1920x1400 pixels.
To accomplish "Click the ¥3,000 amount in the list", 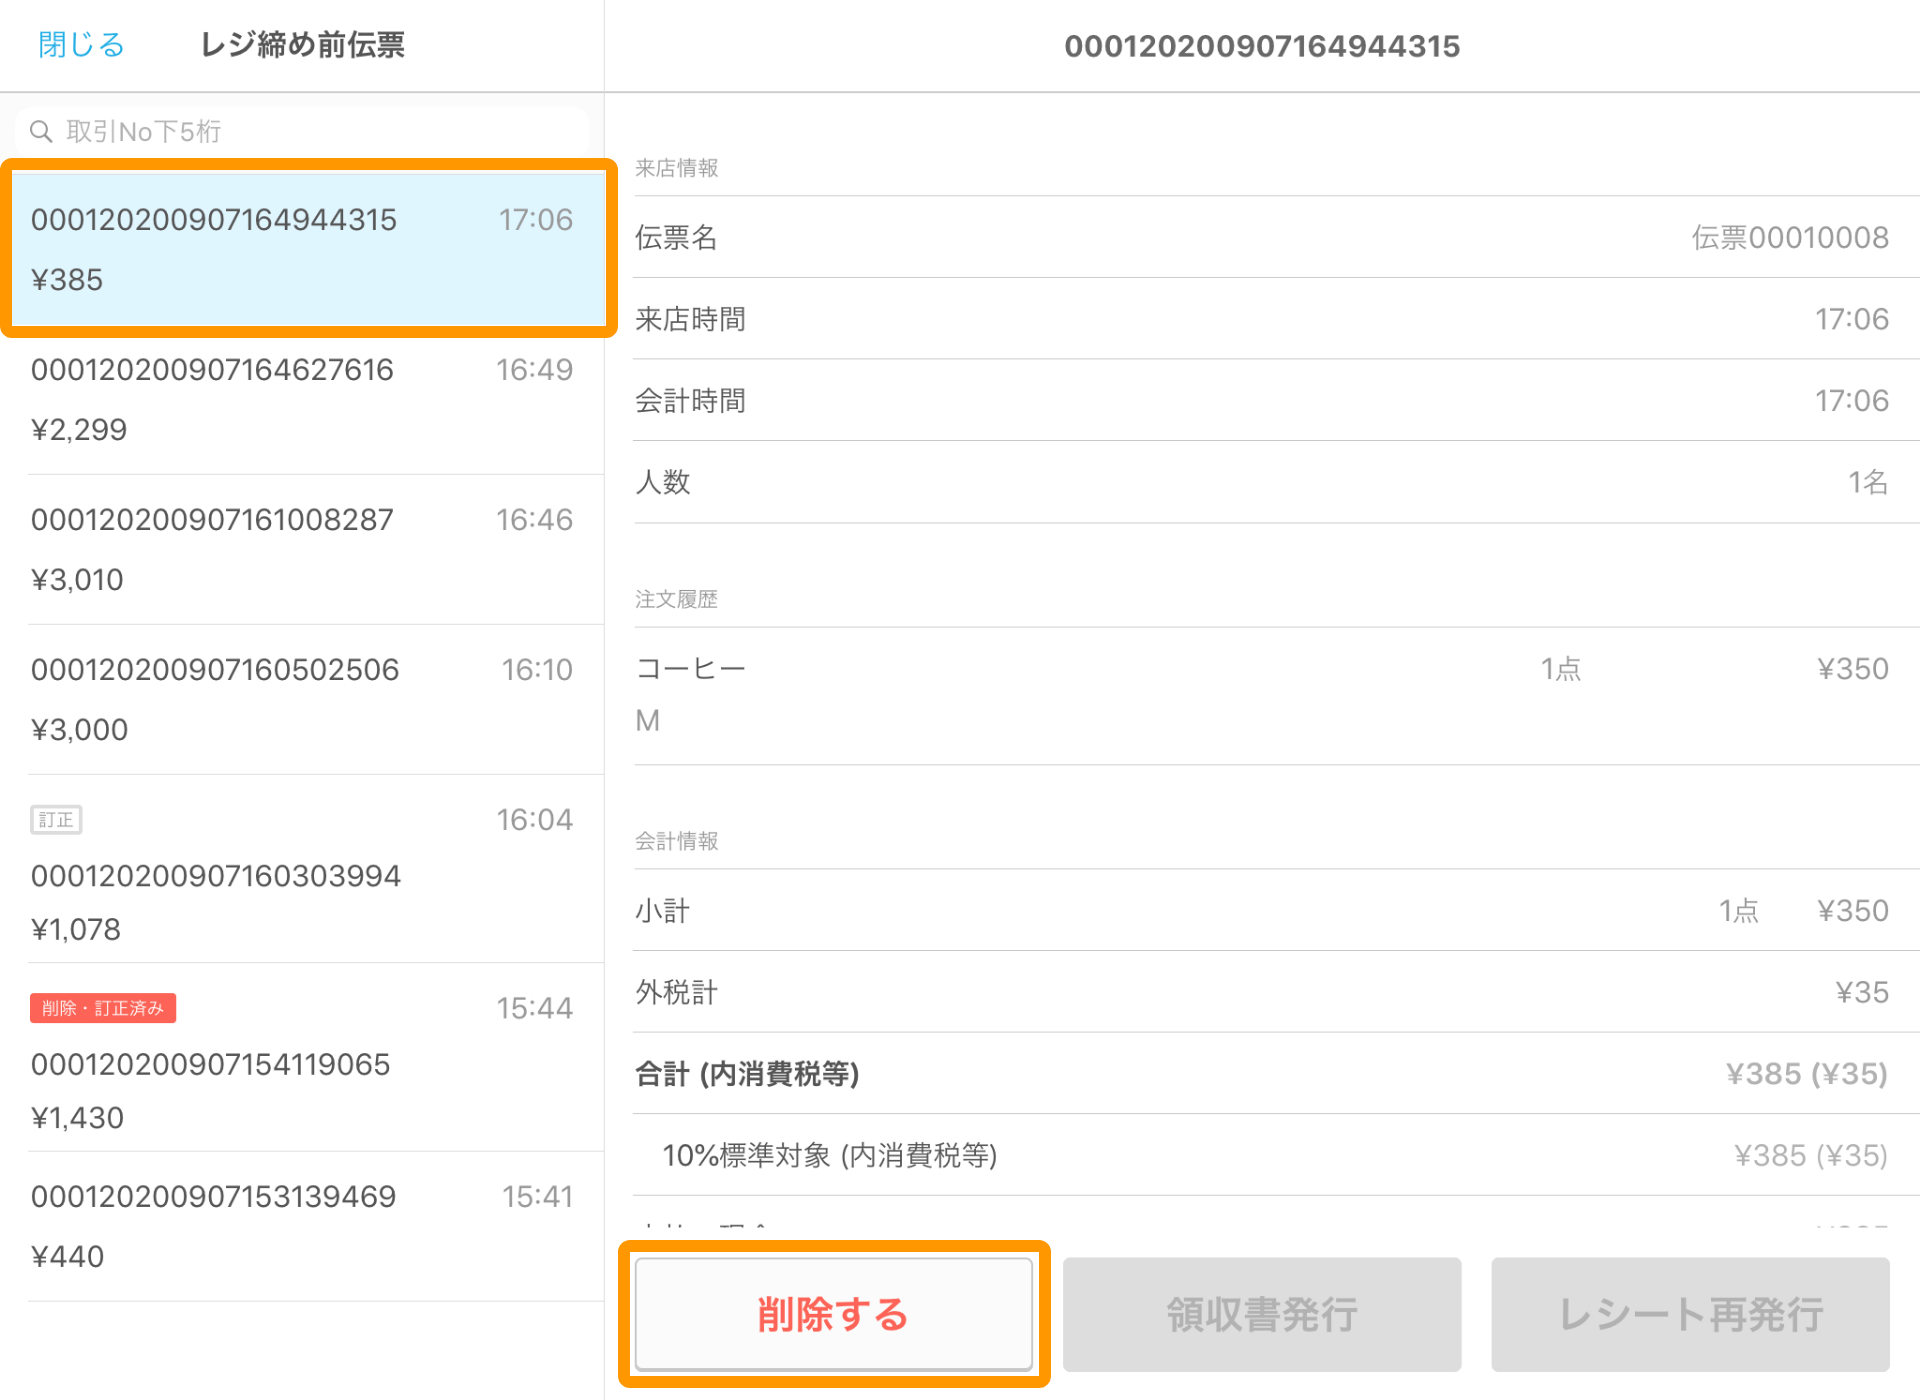I will point(80,730).
